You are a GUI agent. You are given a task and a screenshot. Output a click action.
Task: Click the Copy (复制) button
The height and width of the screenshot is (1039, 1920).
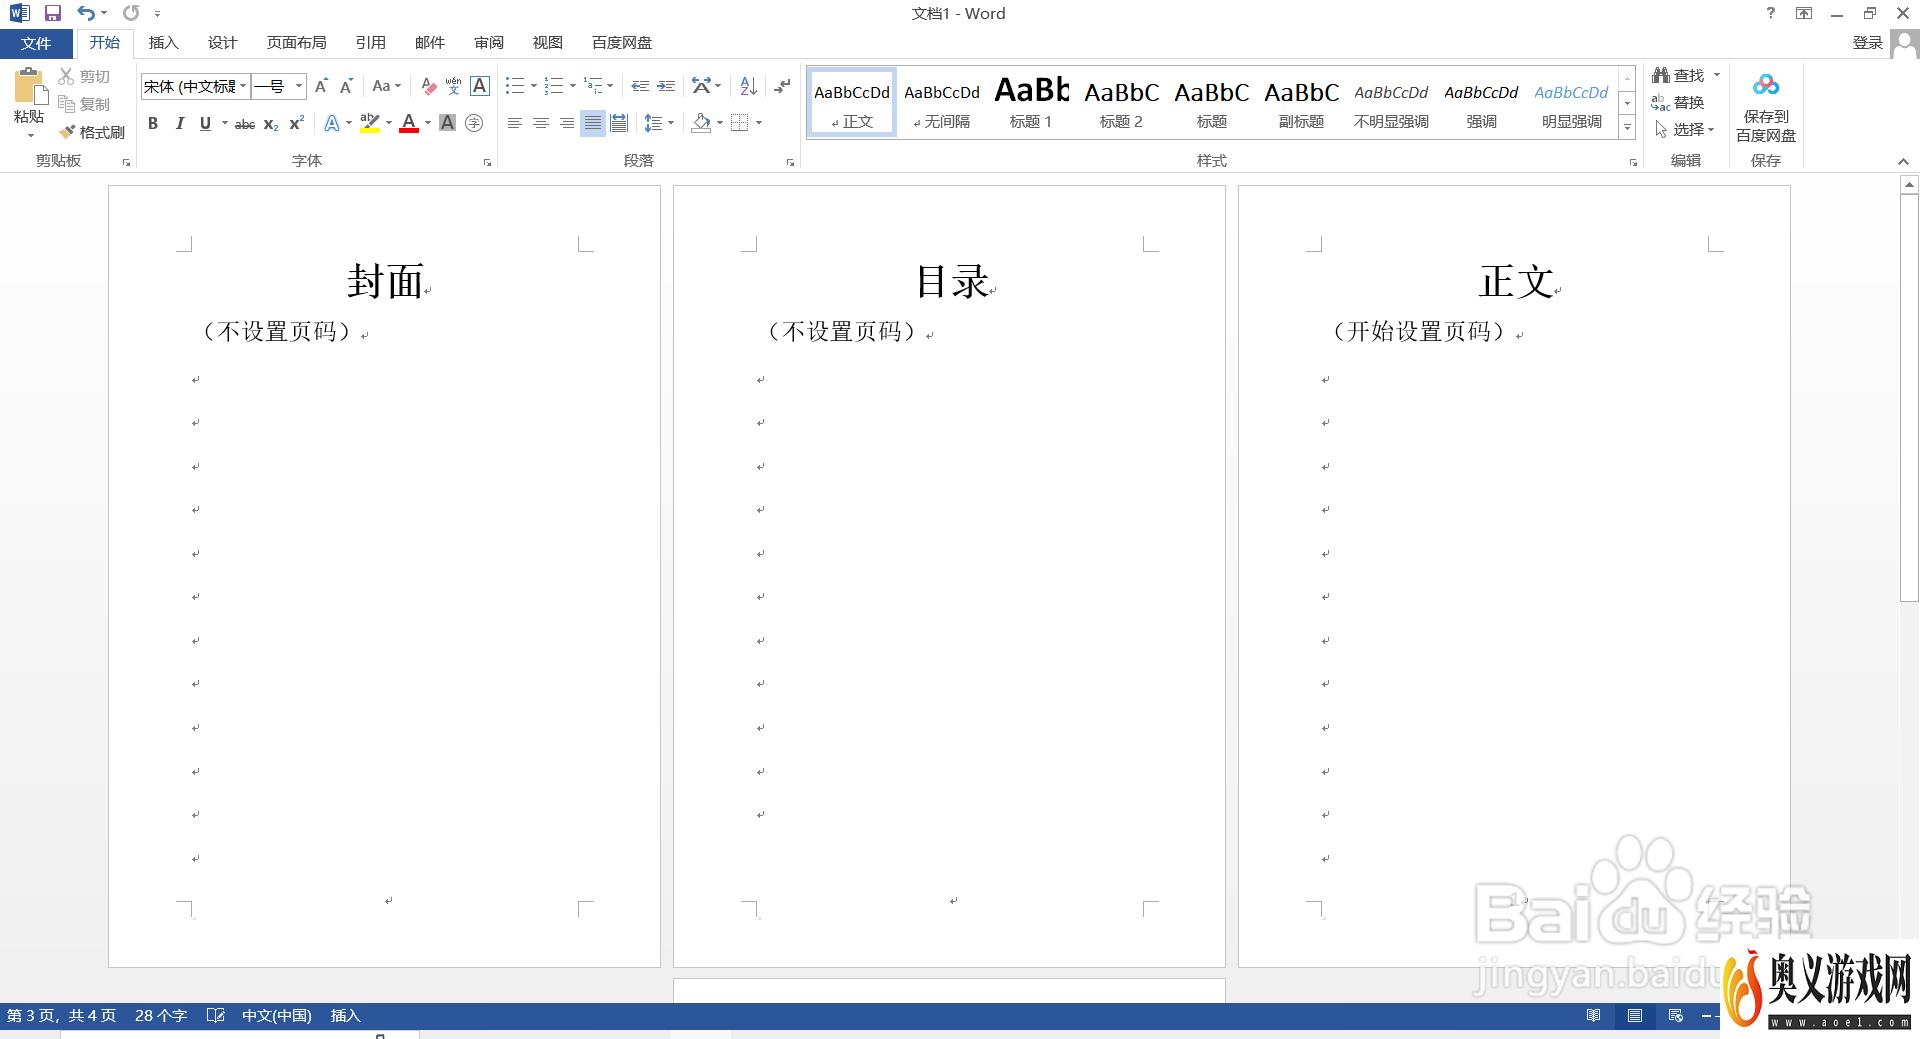[84, 104]
